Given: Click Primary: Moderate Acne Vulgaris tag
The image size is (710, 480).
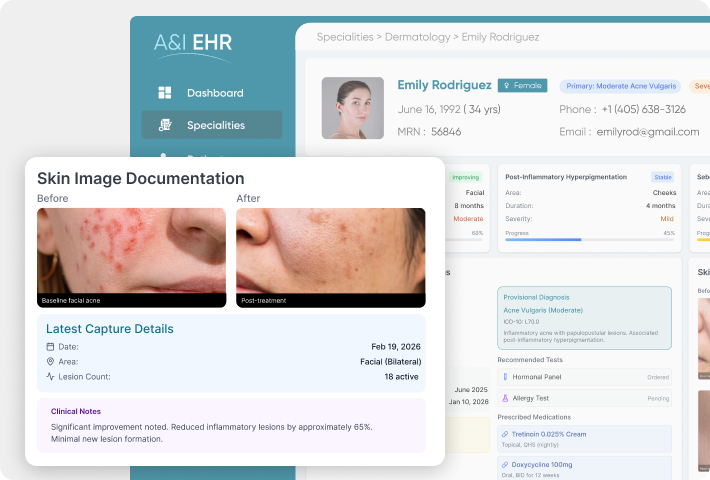Looking at the screenshot, I should pos(621,86).
